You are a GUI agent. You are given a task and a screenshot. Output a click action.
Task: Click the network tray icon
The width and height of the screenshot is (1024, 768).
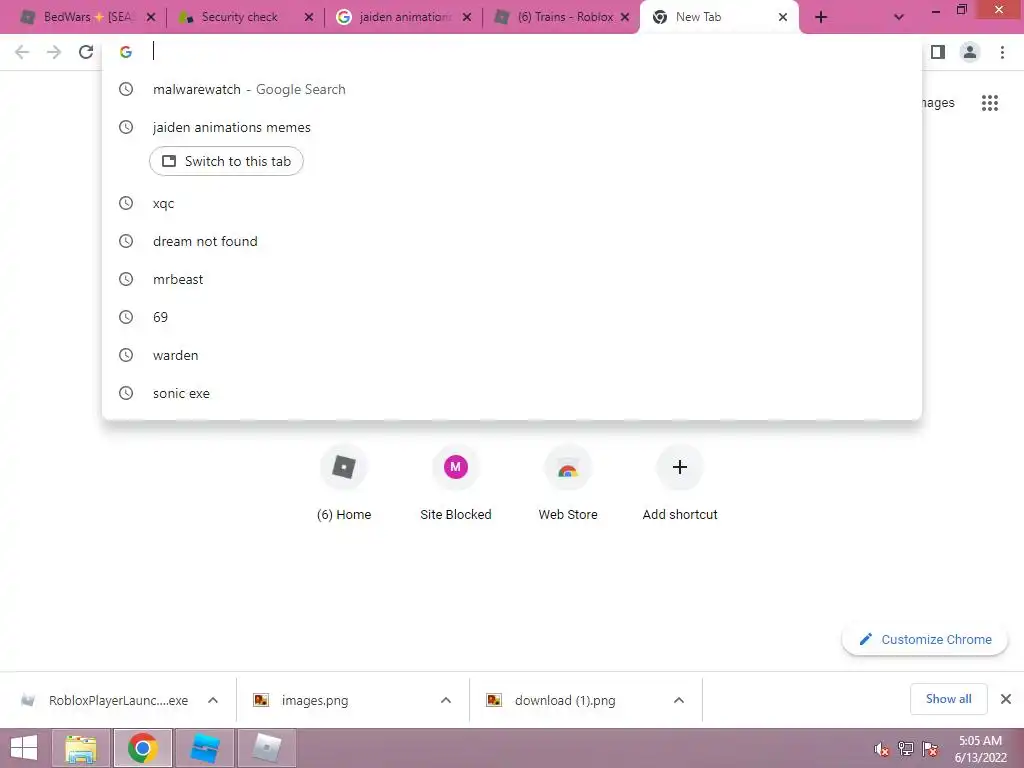tap(905, 749)
